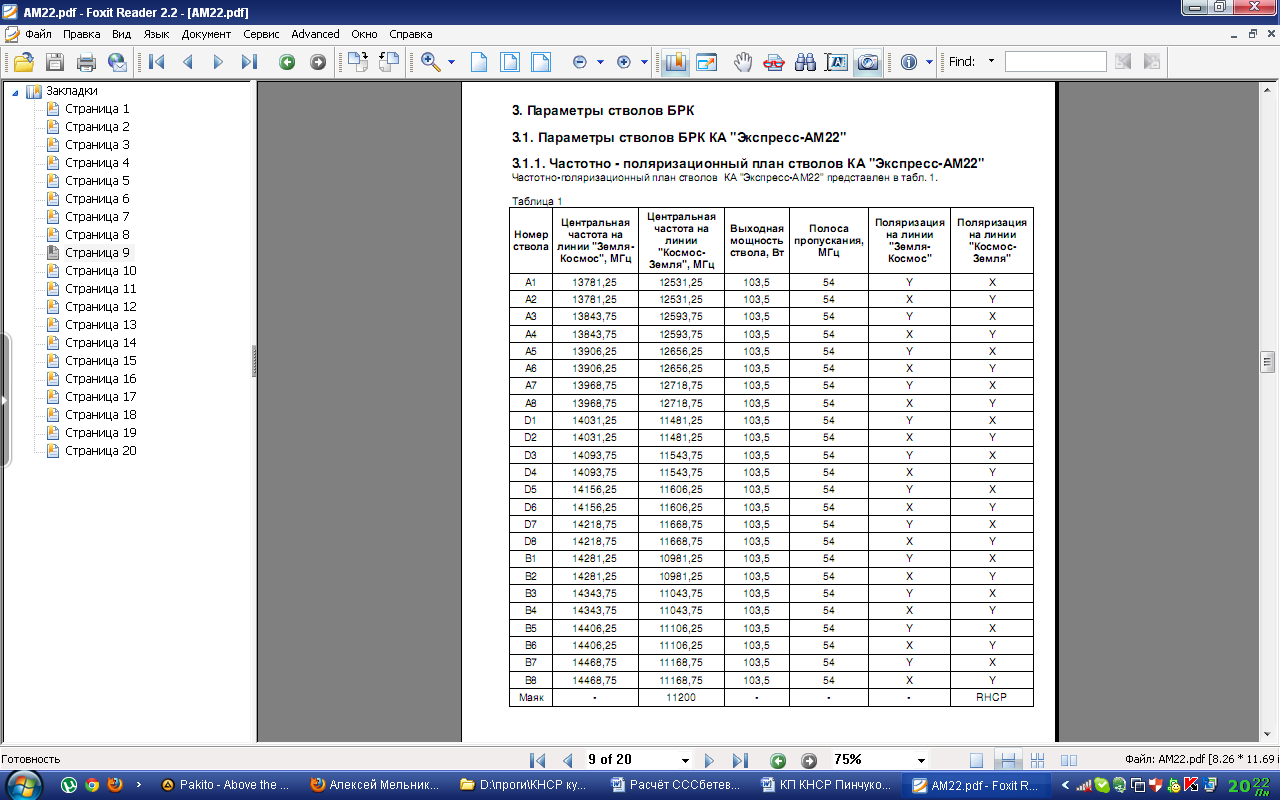Open the dropdown next to the info icon
Screen dimensions: 1280x800
click(929, 62)
